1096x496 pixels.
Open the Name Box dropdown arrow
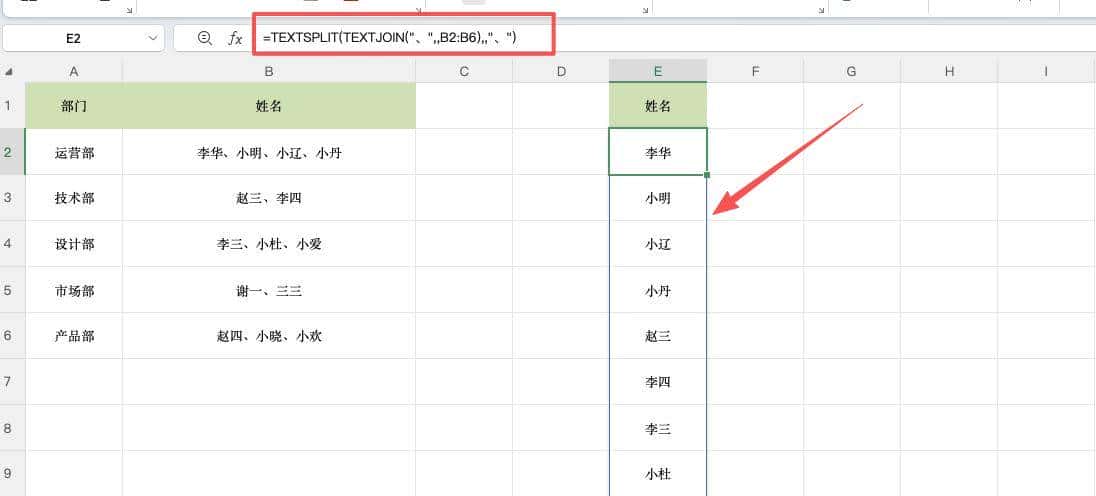(x=153, y=39)
